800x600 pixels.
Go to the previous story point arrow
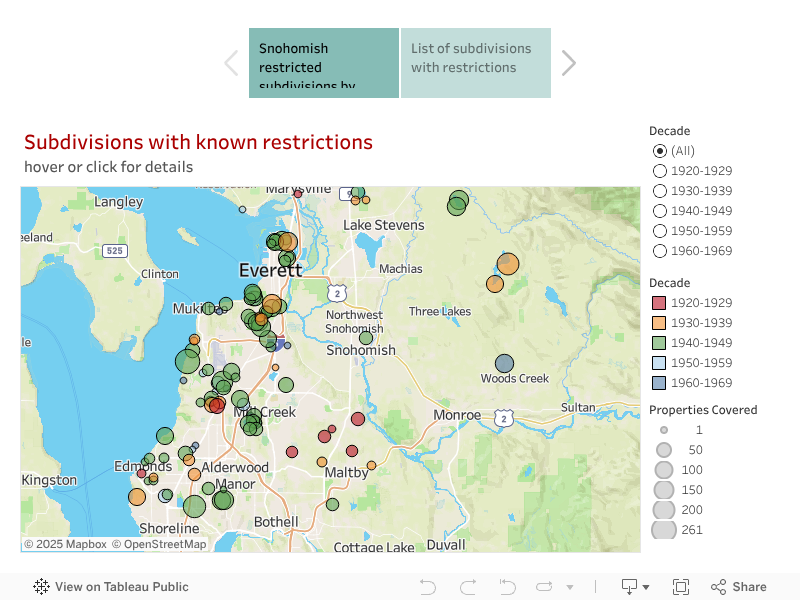click(231, 63)
